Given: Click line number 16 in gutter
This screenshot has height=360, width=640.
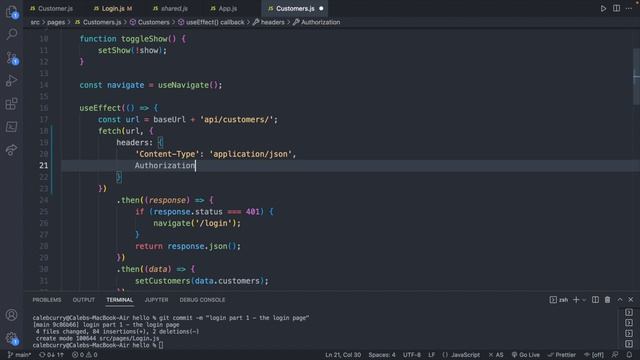Looking at the screenshot, I should click(x=43, y=108).
